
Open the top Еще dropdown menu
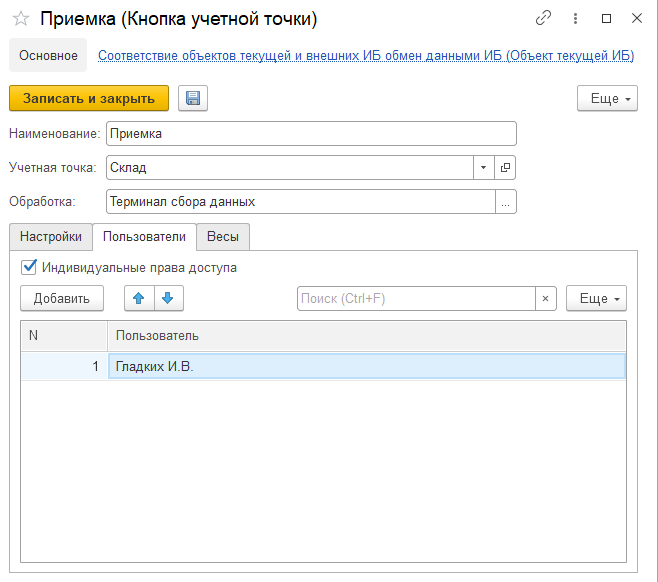click(607, 98)
